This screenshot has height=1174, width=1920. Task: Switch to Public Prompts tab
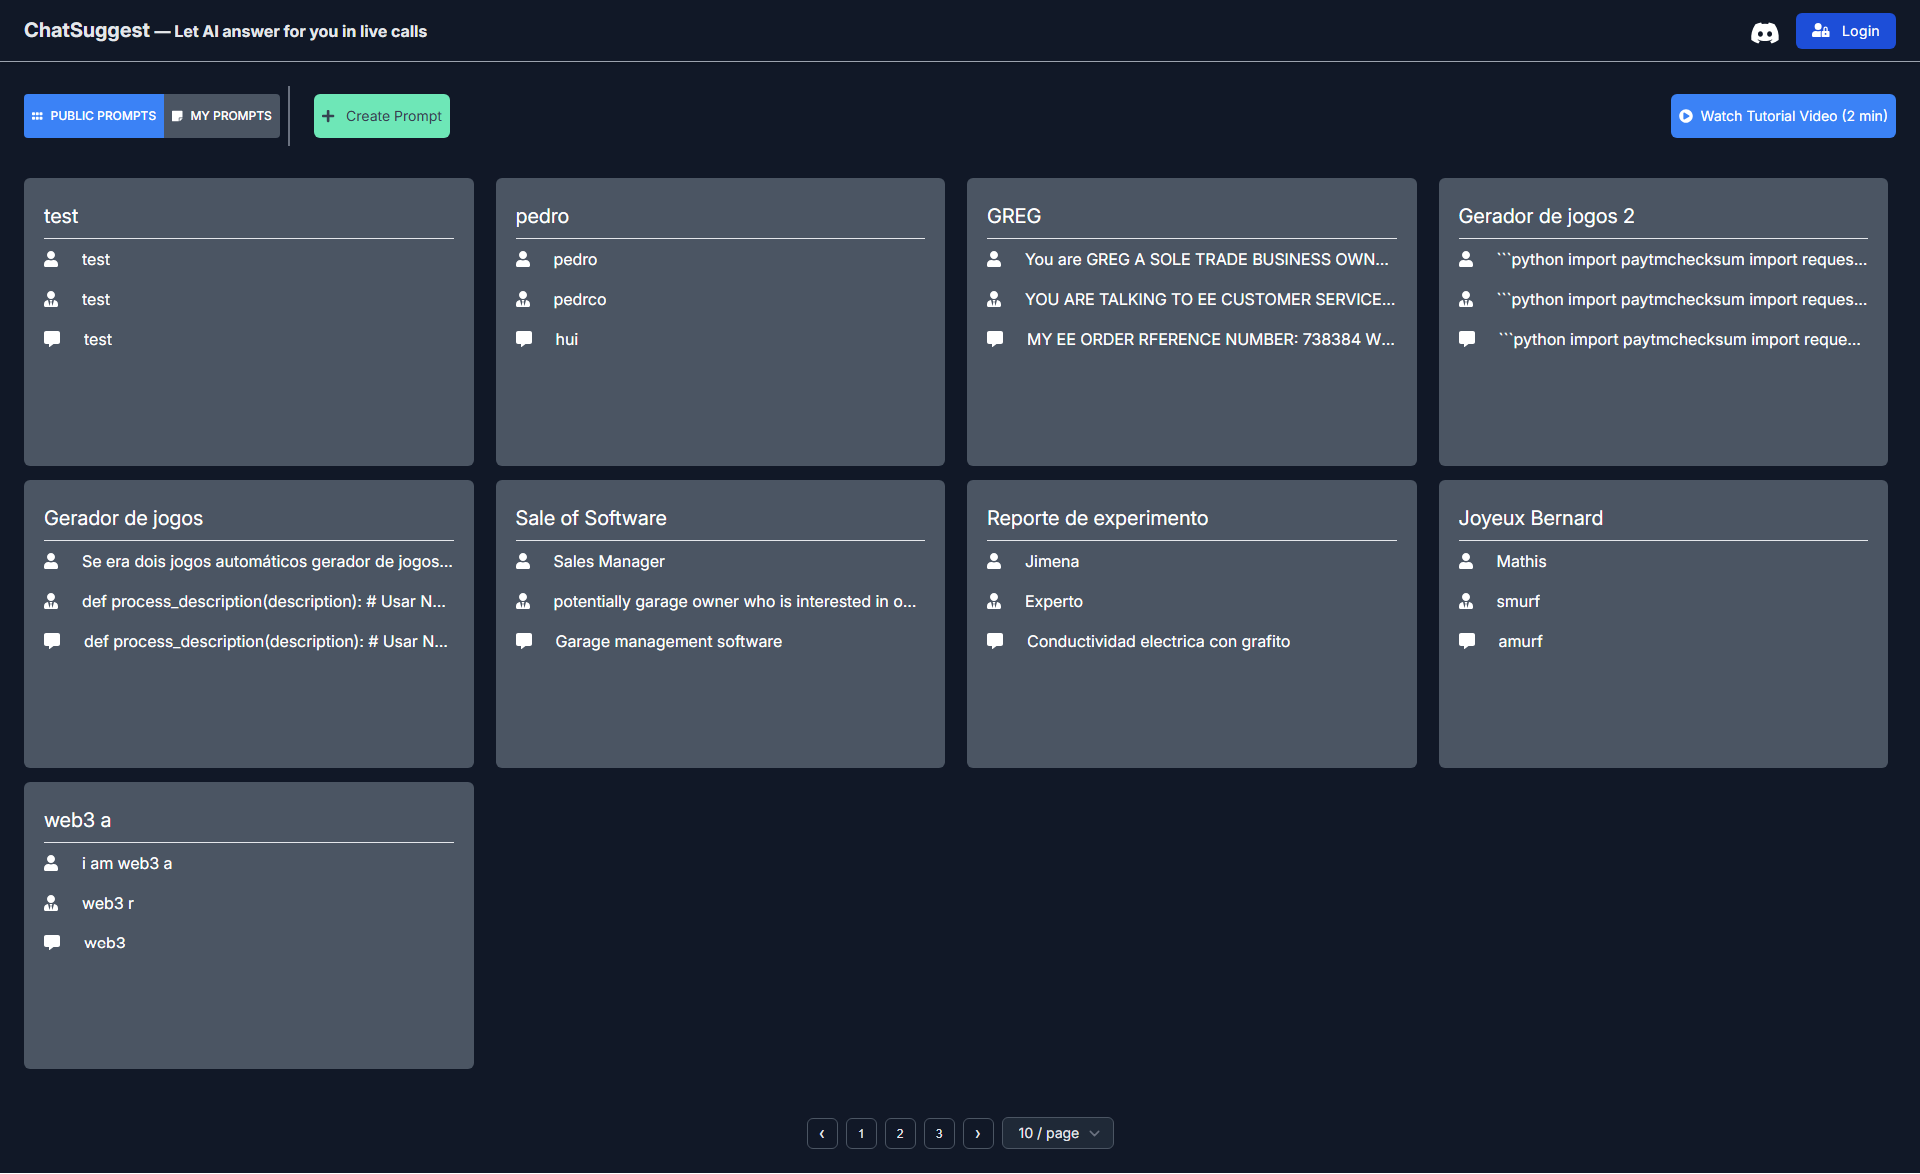pos(94,116)
